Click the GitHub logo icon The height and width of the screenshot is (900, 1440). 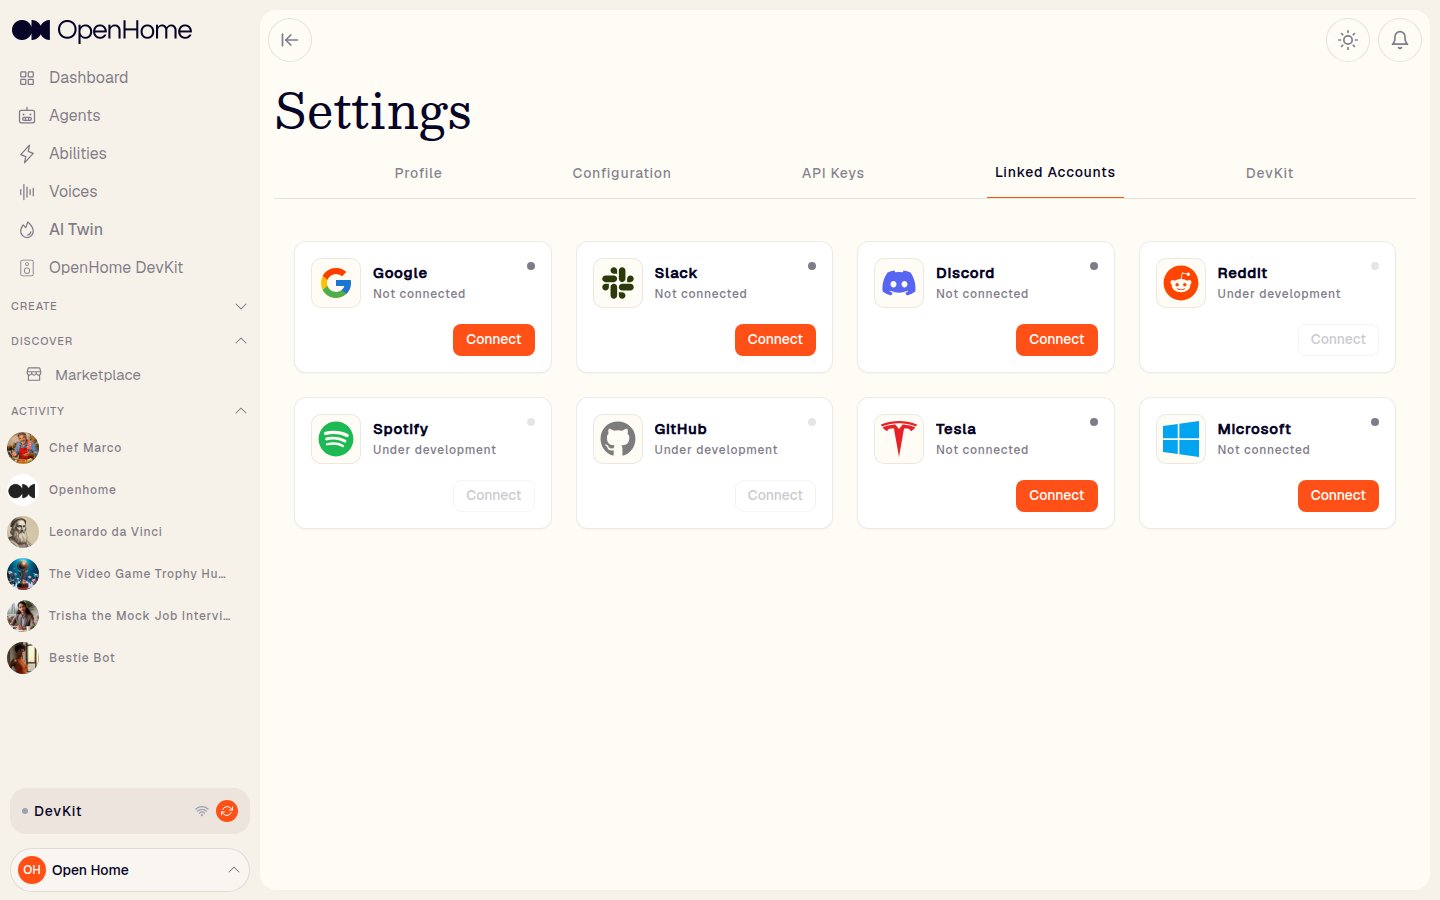click(618, 439)
